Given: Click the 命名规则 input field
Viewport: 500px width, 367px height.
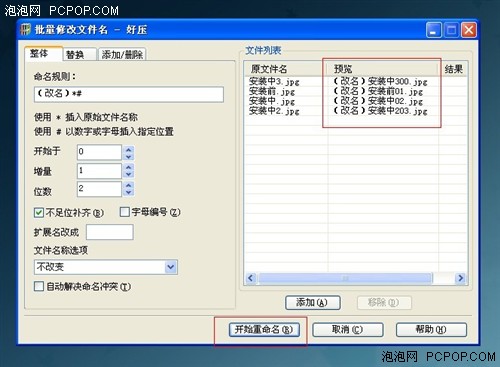Looking at the screenshot, I should click(x=129, y=94).
